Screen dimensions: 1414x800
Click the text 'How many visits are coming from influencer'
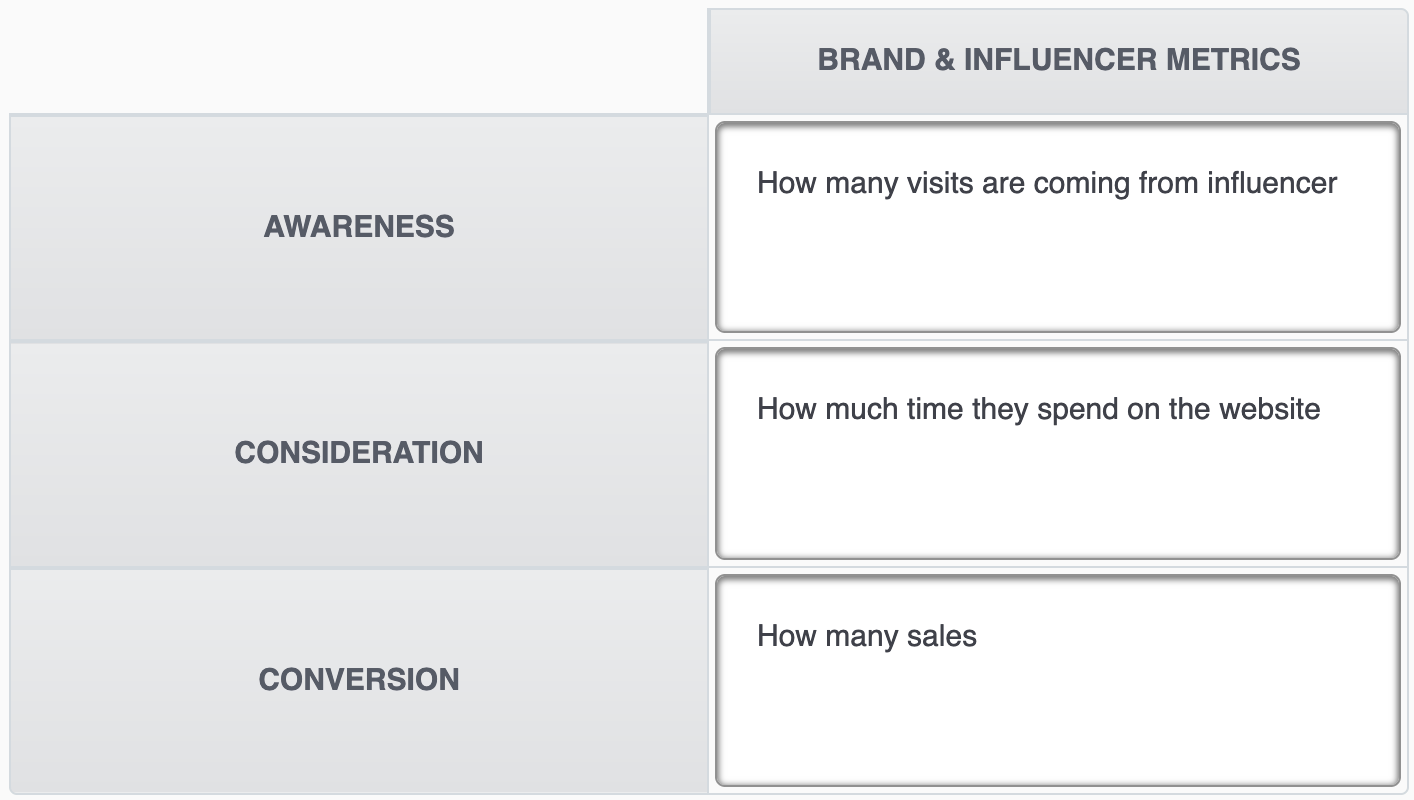(x=1046, y=183)
